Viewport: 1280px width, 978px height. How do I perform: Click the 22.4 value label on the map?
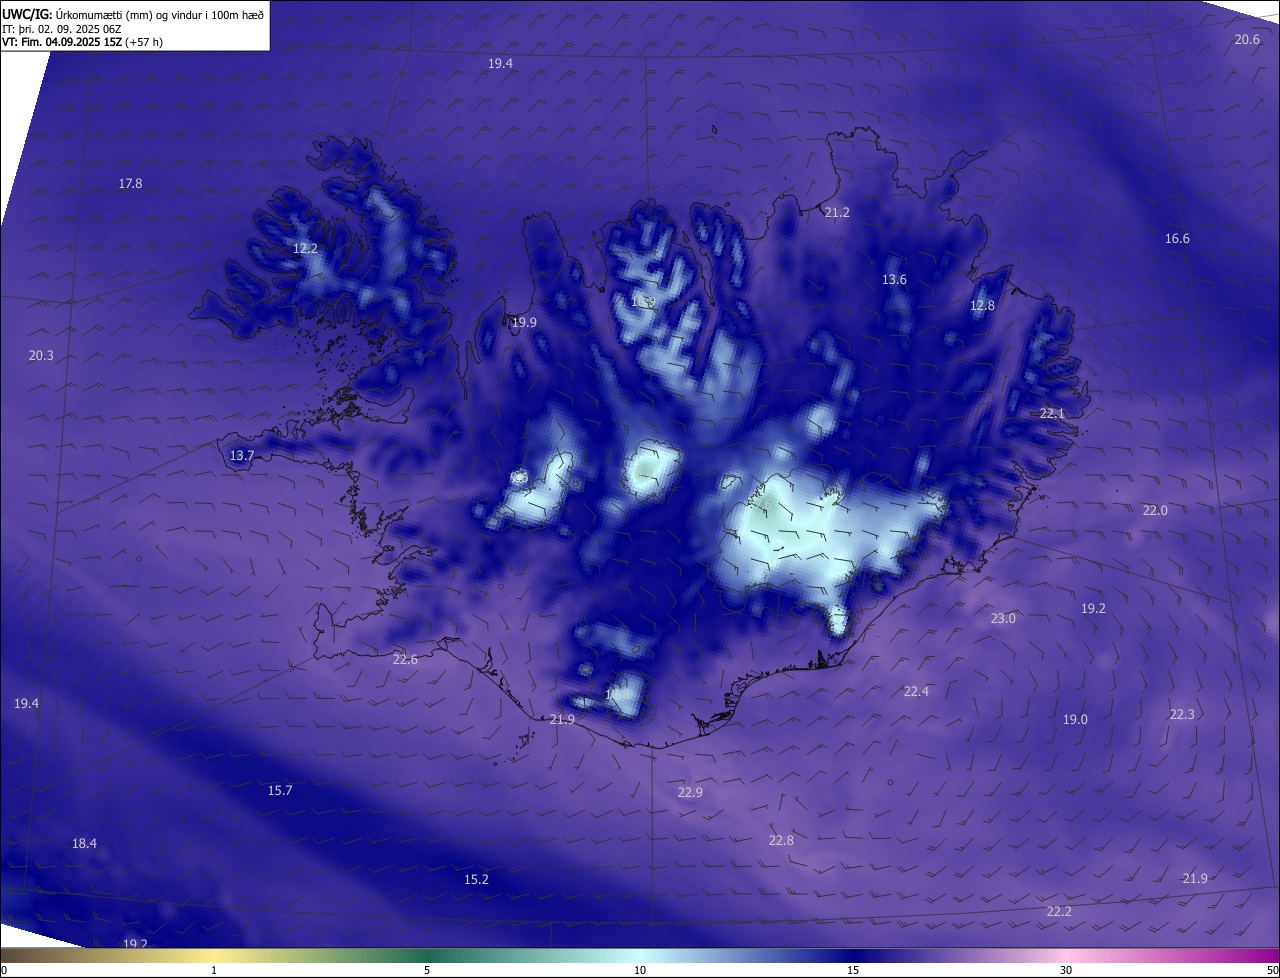(x=916, y=692)
